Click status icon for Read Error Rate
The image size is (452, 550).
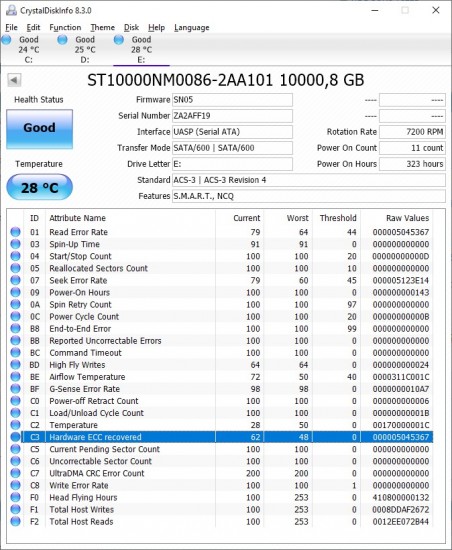(x=15, y=232)
